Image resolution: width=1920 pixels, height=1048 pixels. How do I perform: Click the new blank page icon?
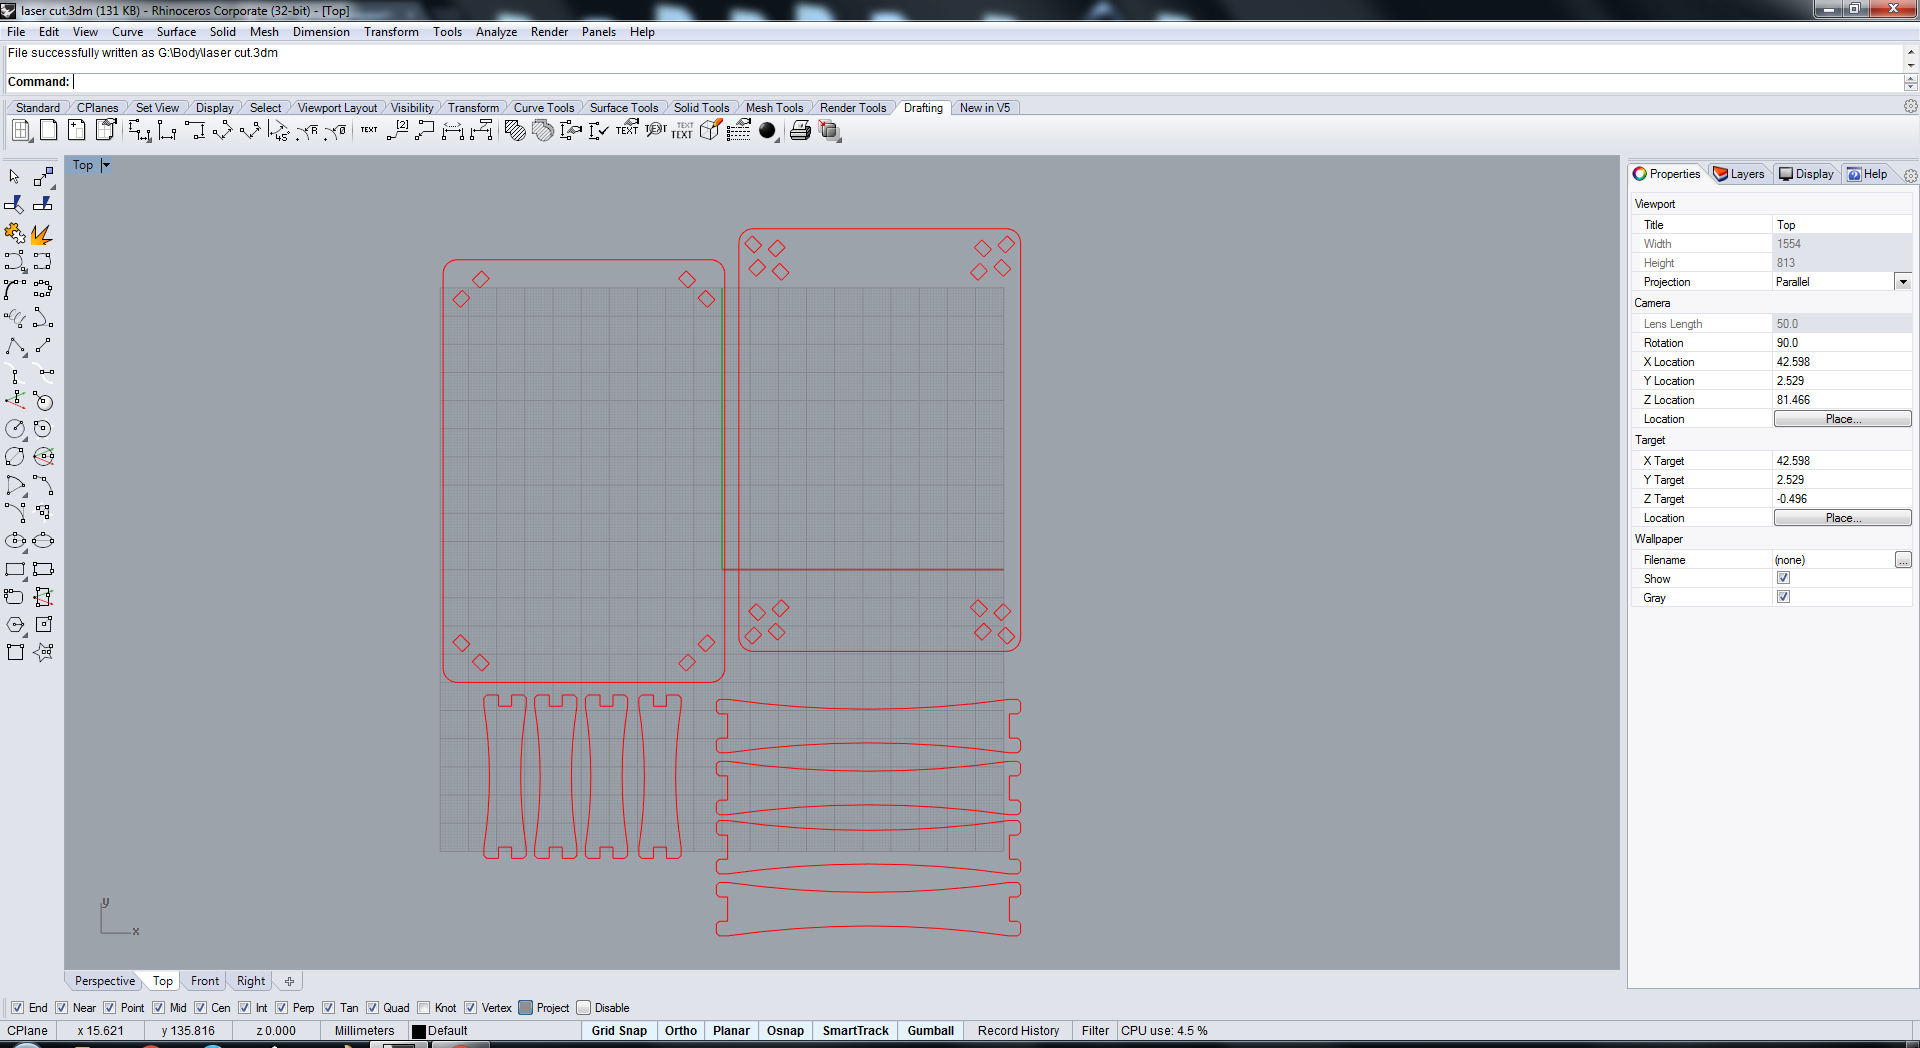(48, 131)
